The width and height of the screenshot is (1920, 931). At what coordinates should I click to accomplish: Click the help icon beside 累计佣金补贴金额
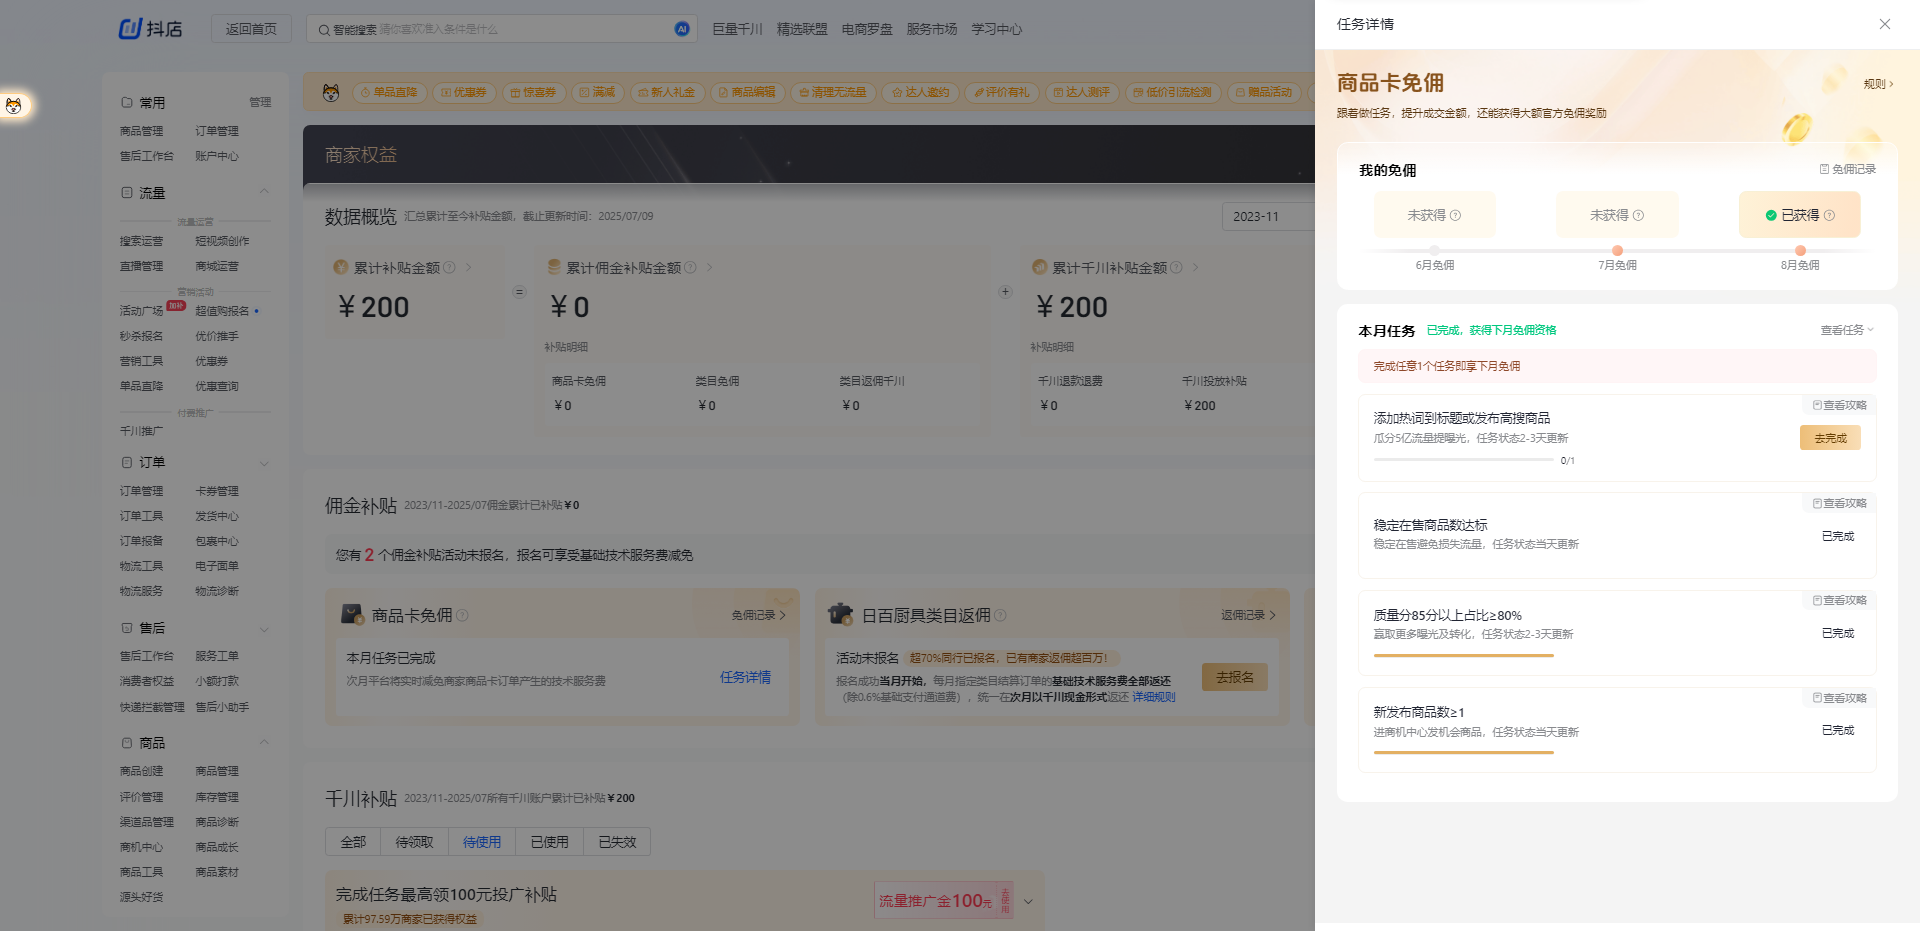click(690, 267)
